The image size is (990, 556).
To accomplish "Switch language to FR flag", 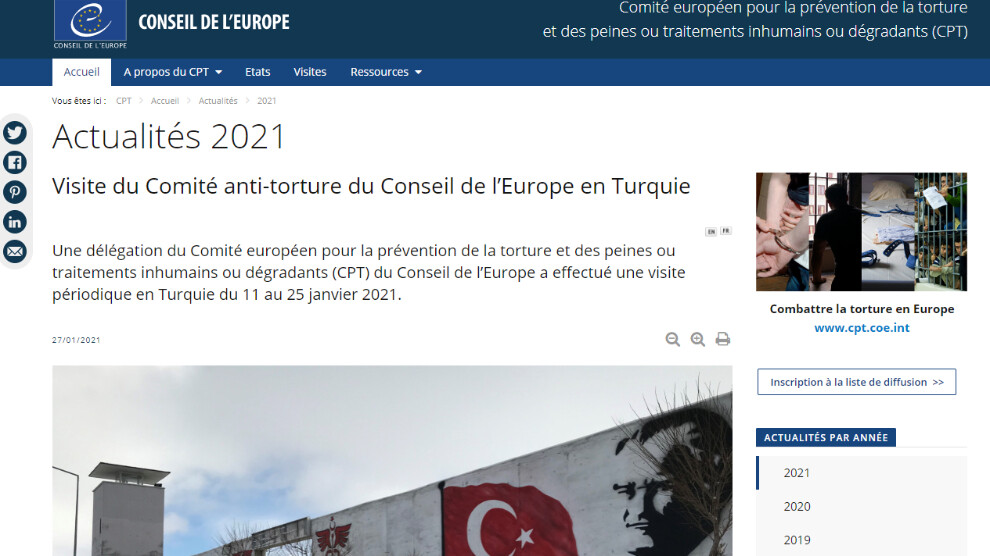I will click(x=725, y=231).
